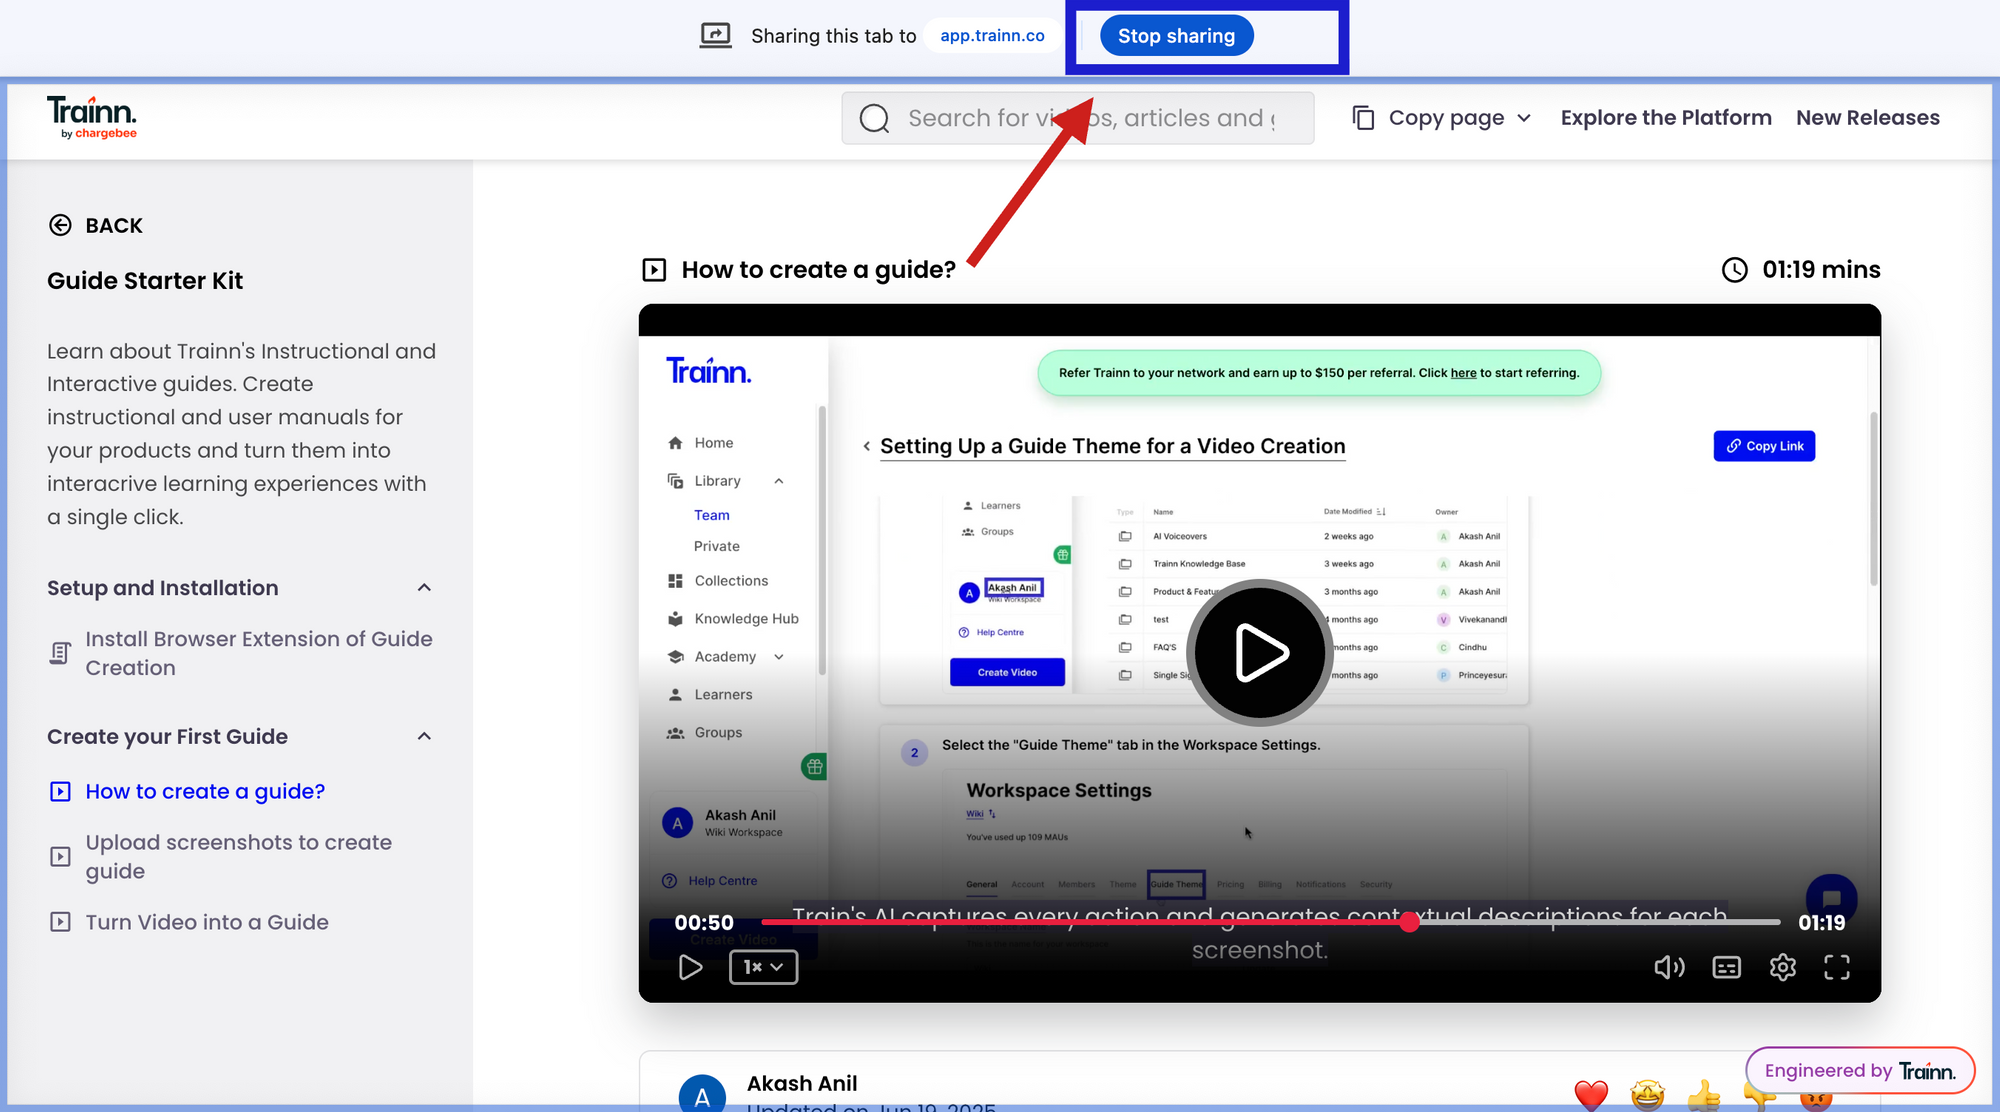Image resolution: width=2000 pixels, height=1112 pixels.
Task: Click the article icon beside Install Browser Extension
Action: tap(60, 653)
